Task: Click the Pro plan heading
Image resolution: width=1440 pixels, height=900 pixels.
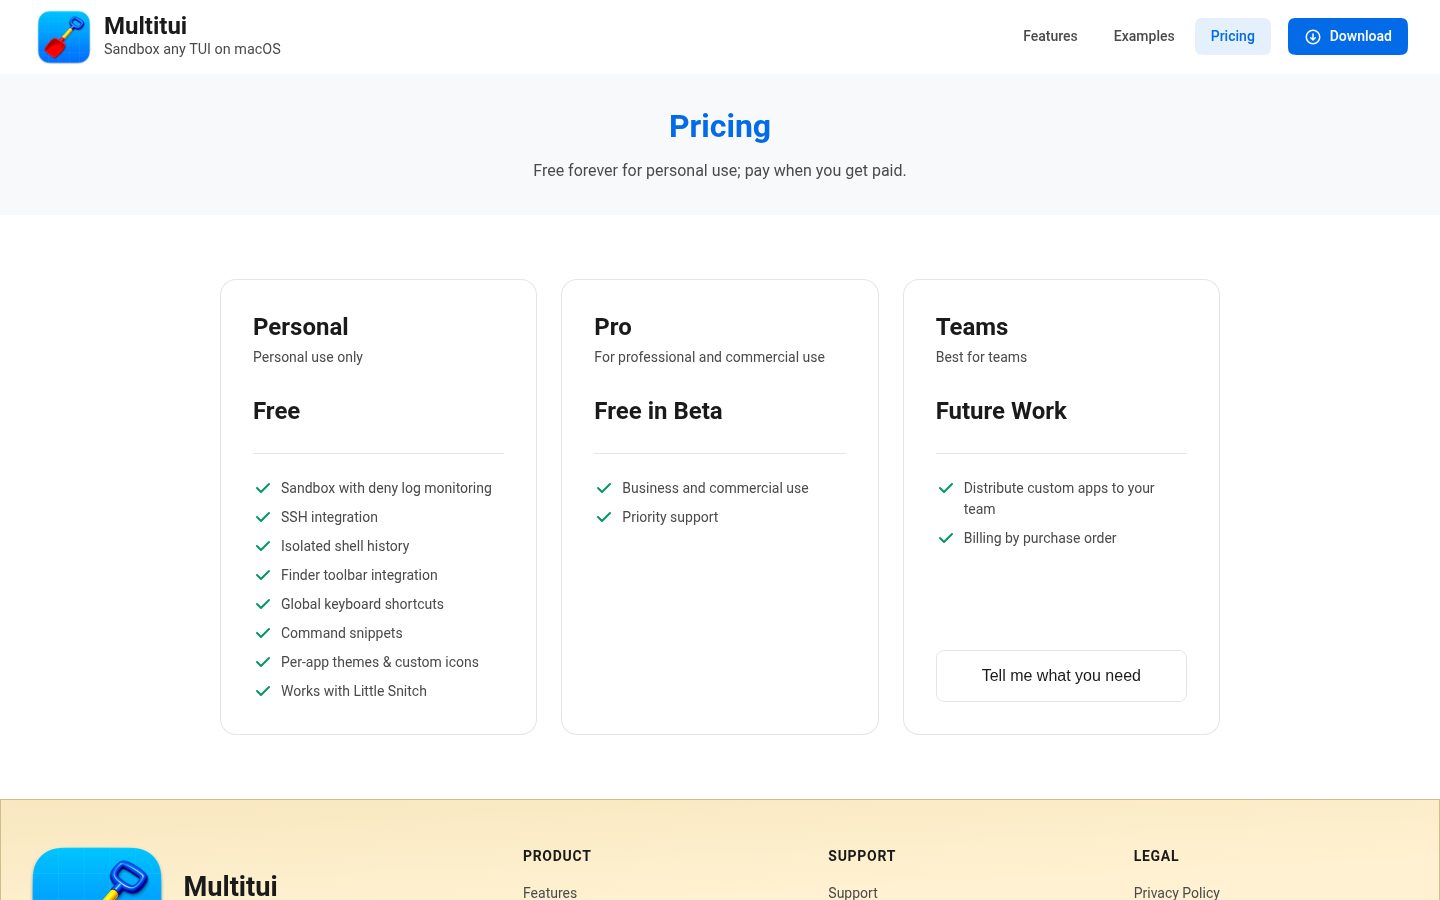Action: click(613, 327)
